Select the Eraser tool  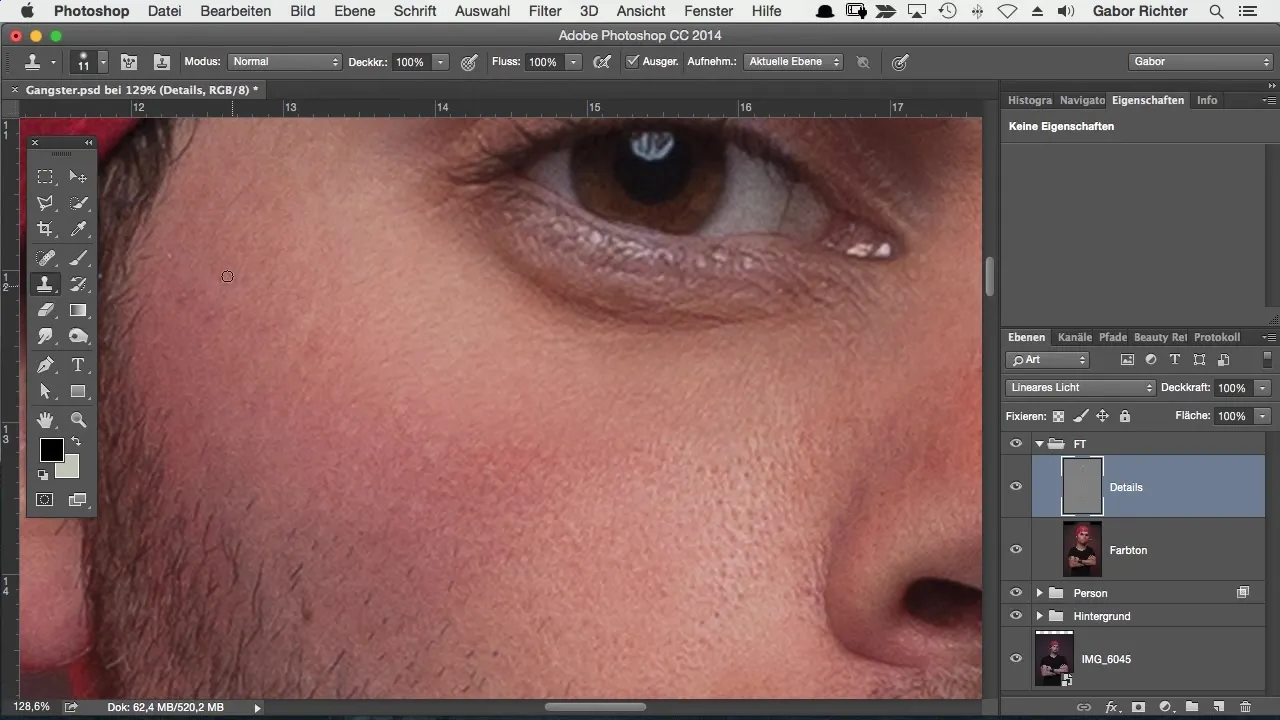click(45, 311)
